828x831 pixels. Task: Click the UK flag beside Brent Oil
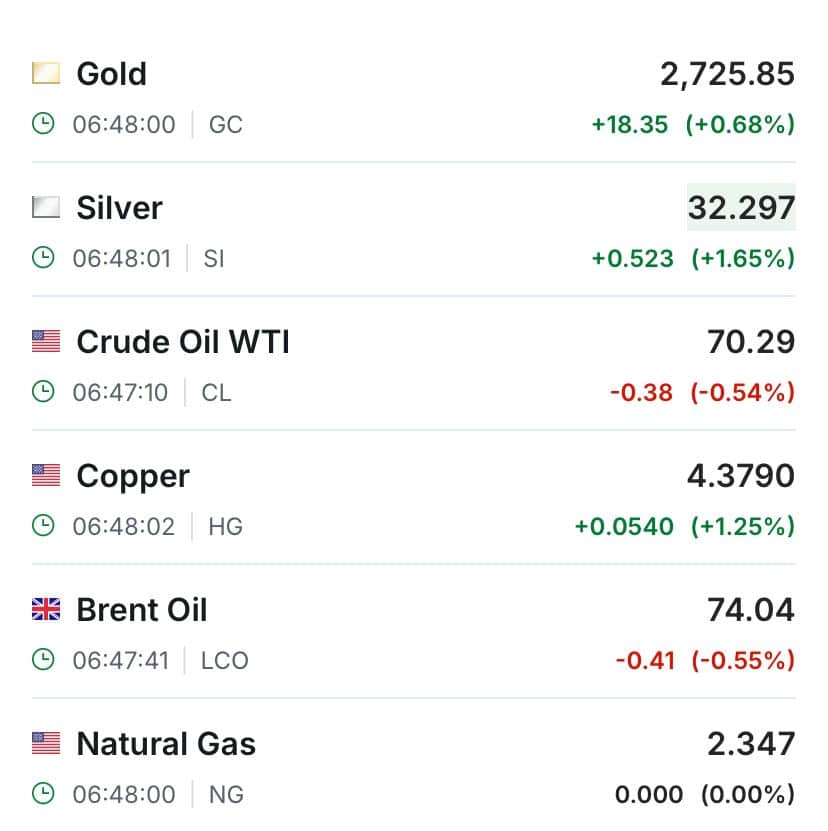coord(46,609)
